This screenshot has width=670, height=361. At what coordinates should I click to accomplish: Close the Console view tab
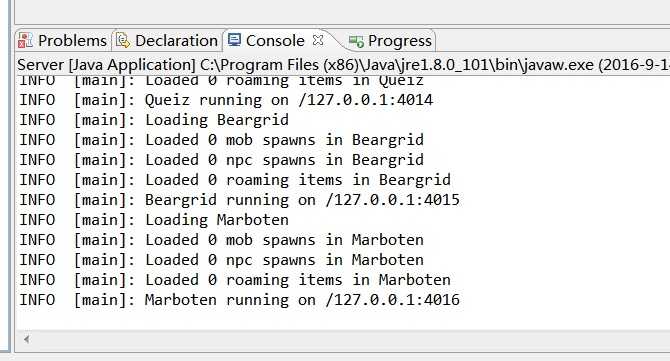click(318, 40)
